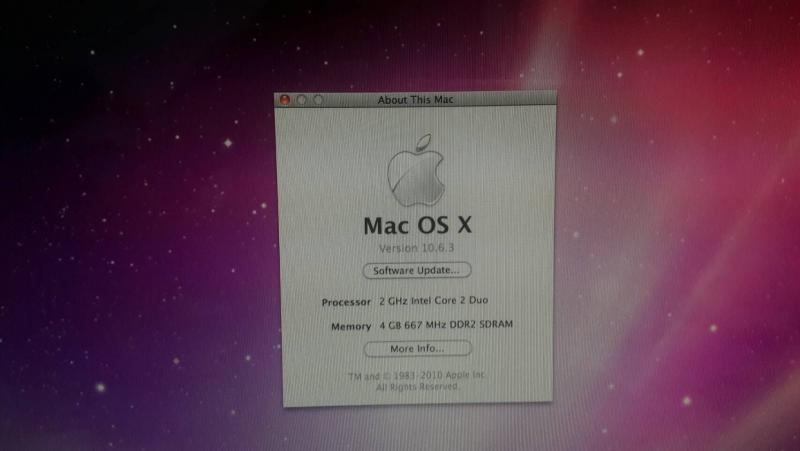Click the Version 10.6.3 text
Image resolution: width=800 pixels, height=451 pixels.
[416, 248]
